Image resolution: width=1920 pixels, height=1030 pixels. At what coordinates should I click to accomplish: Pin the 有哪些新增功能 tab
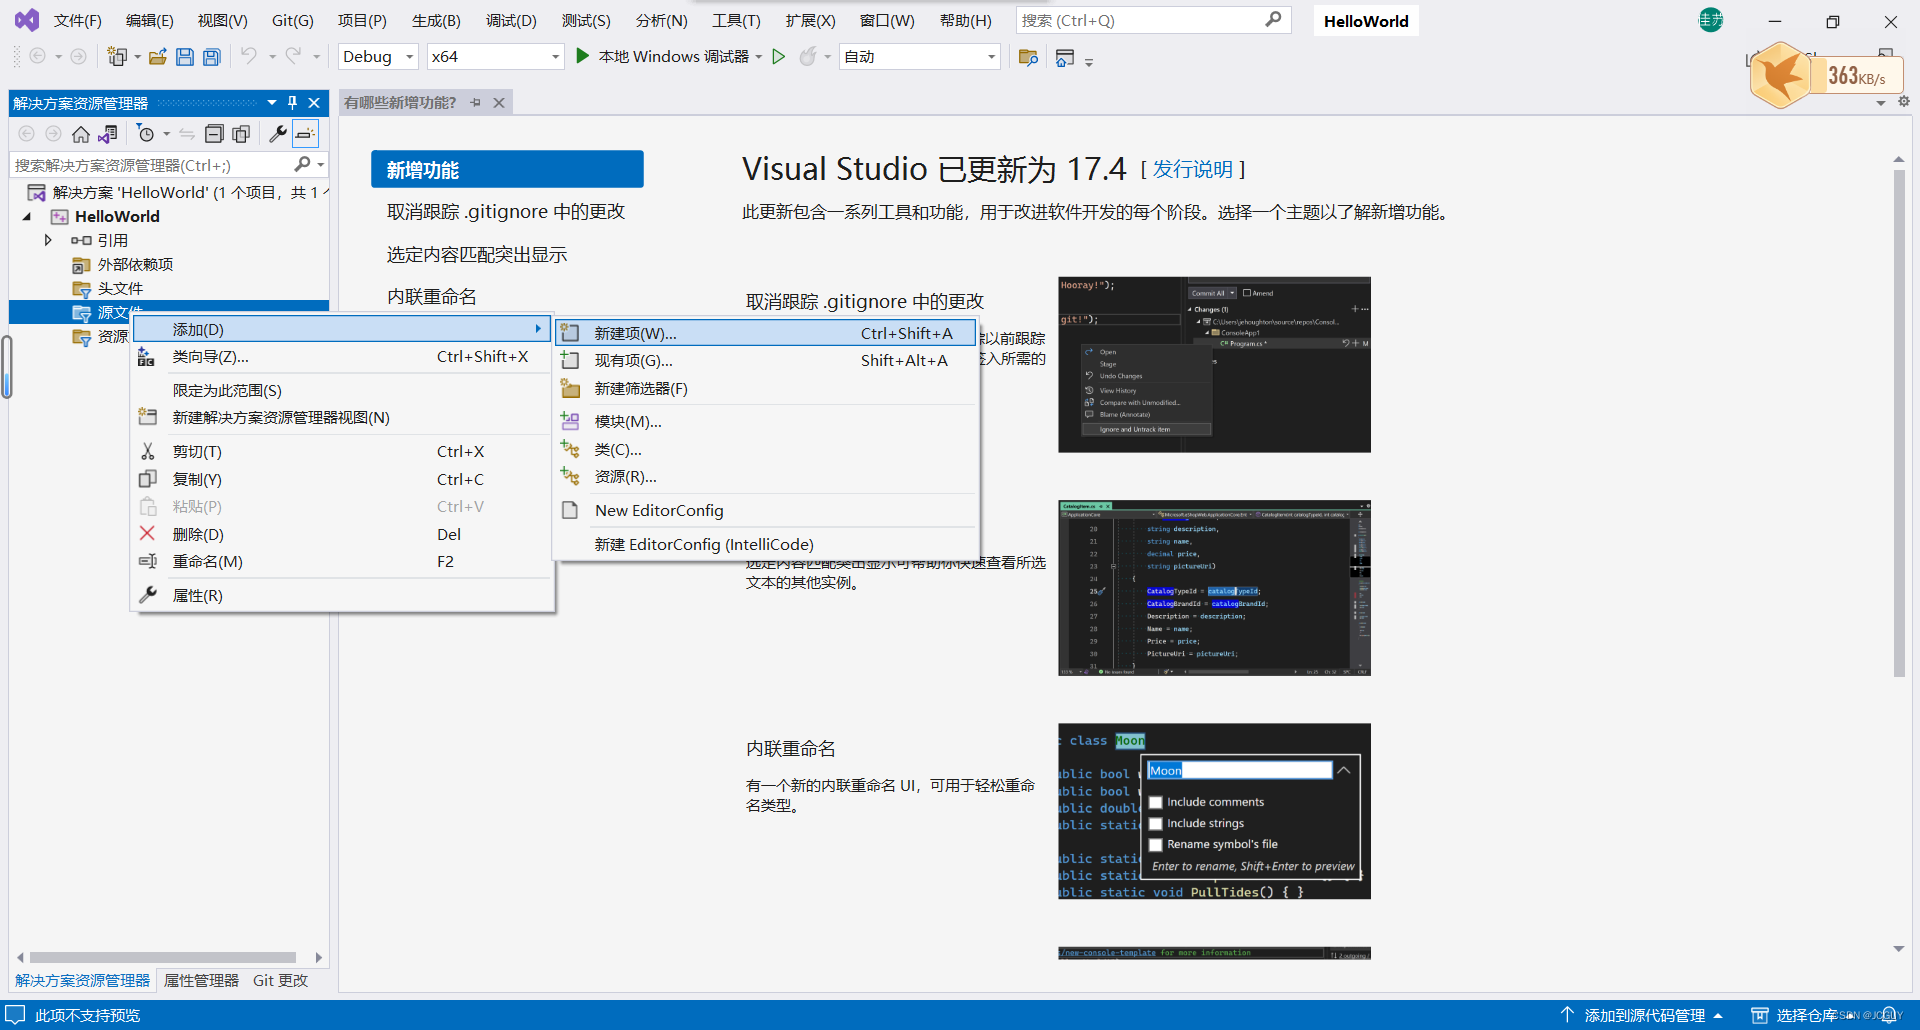pos(476,102)
